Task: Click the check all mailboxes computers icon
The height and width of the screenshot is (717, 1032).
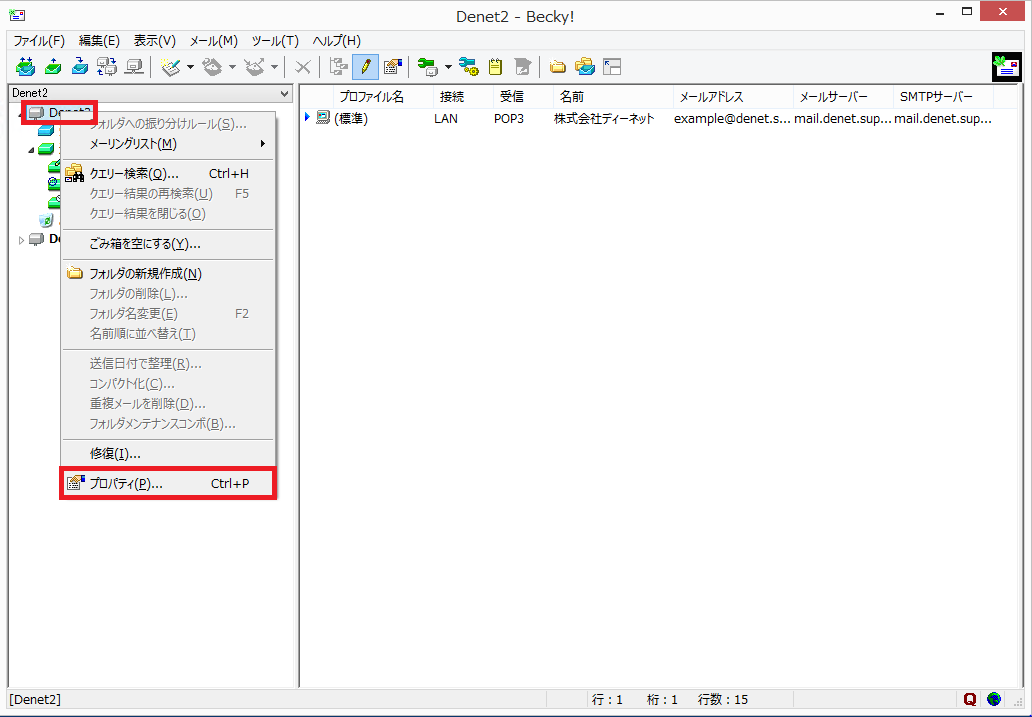Action: pyautogui.click(x=107, y=66)
